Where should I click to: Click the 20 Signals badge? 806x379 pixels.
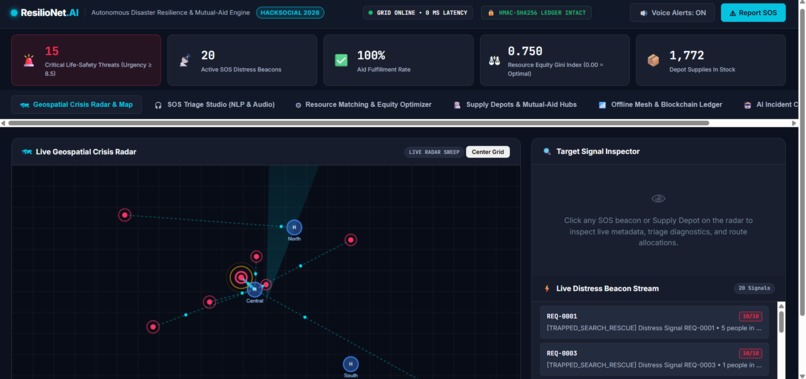coord(754,288)
